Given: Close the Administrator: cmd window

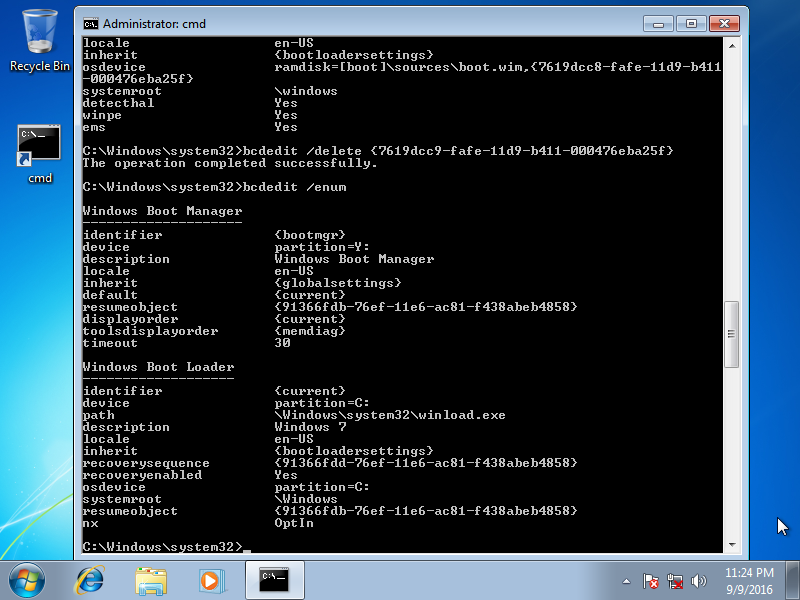Looking at the screenshot, I should tap(724, 23).
